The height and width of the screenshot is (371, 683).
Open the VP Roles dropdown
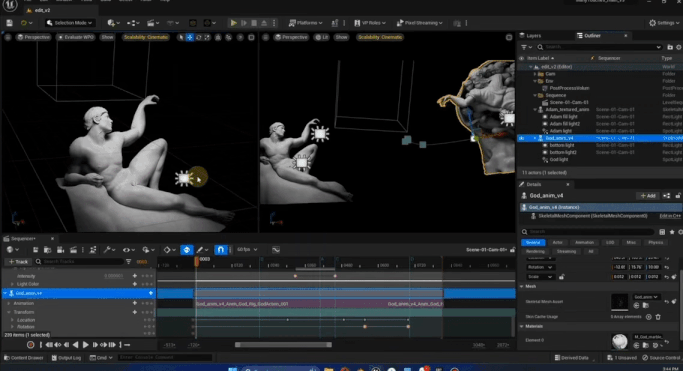[x=370, y=23]
